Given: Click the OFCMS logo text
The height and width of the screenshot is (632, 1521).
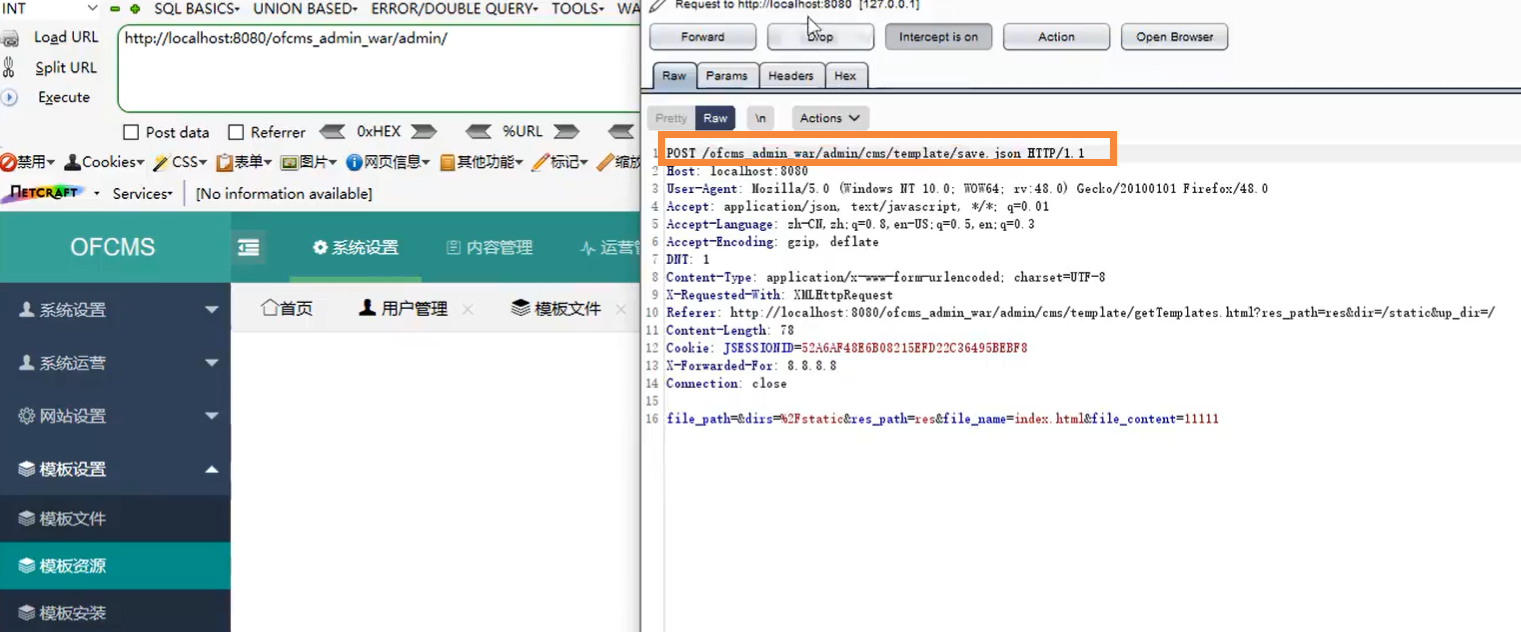Looking at the screenshot, I should tap(113, 247).
